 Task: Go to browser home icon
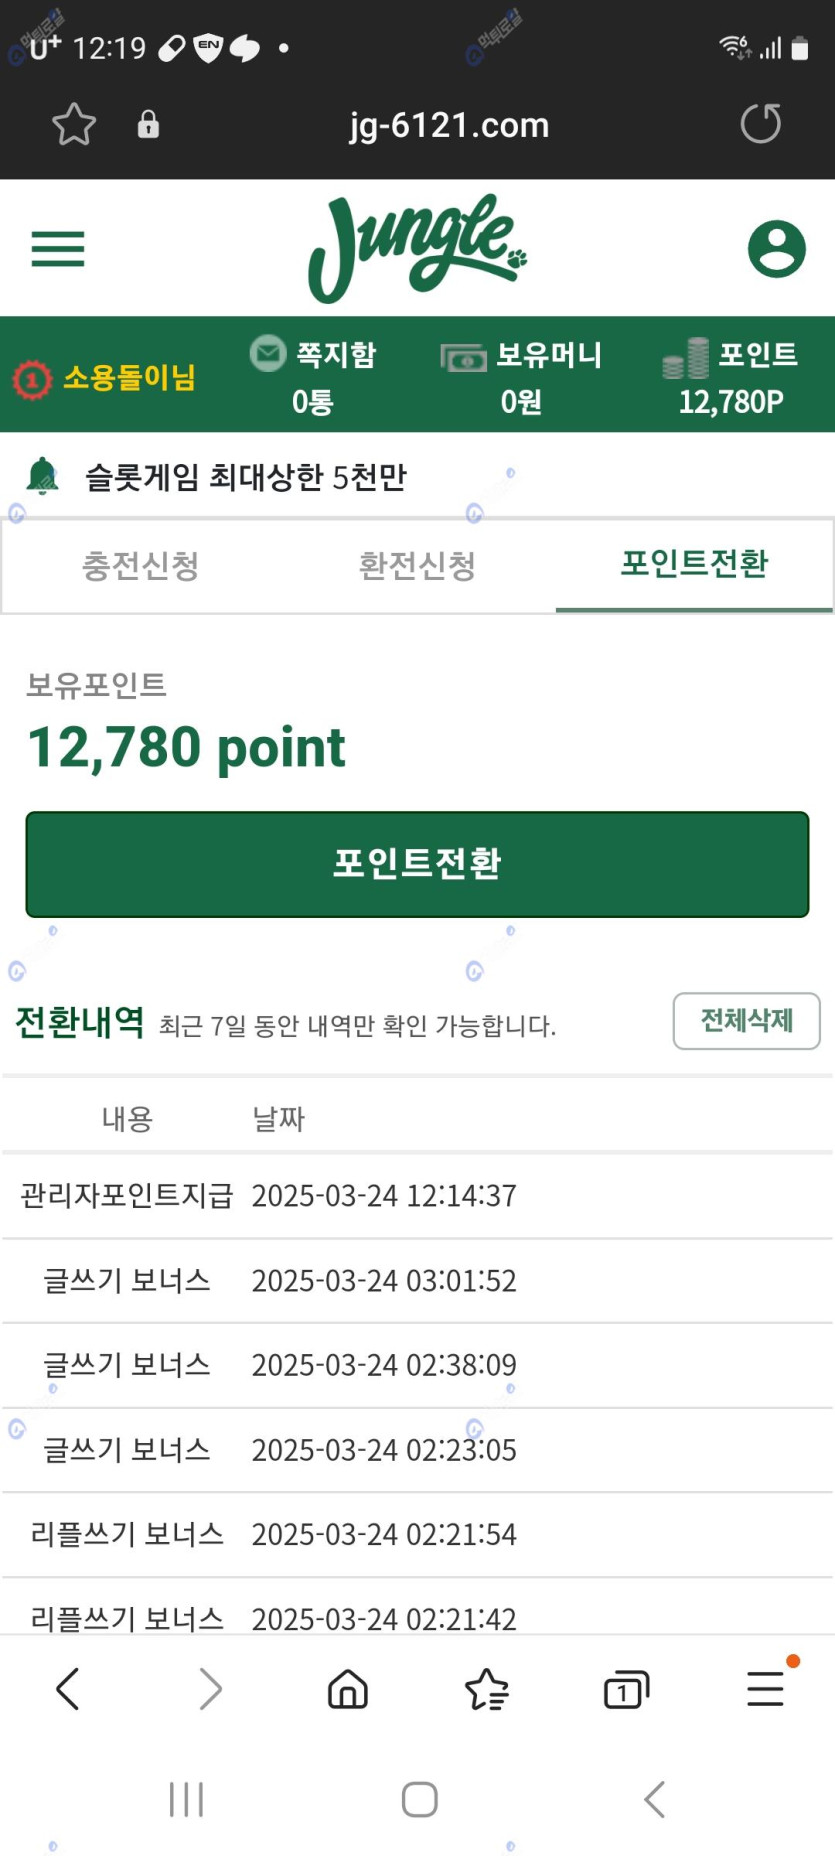click(x=348, y=1690)
